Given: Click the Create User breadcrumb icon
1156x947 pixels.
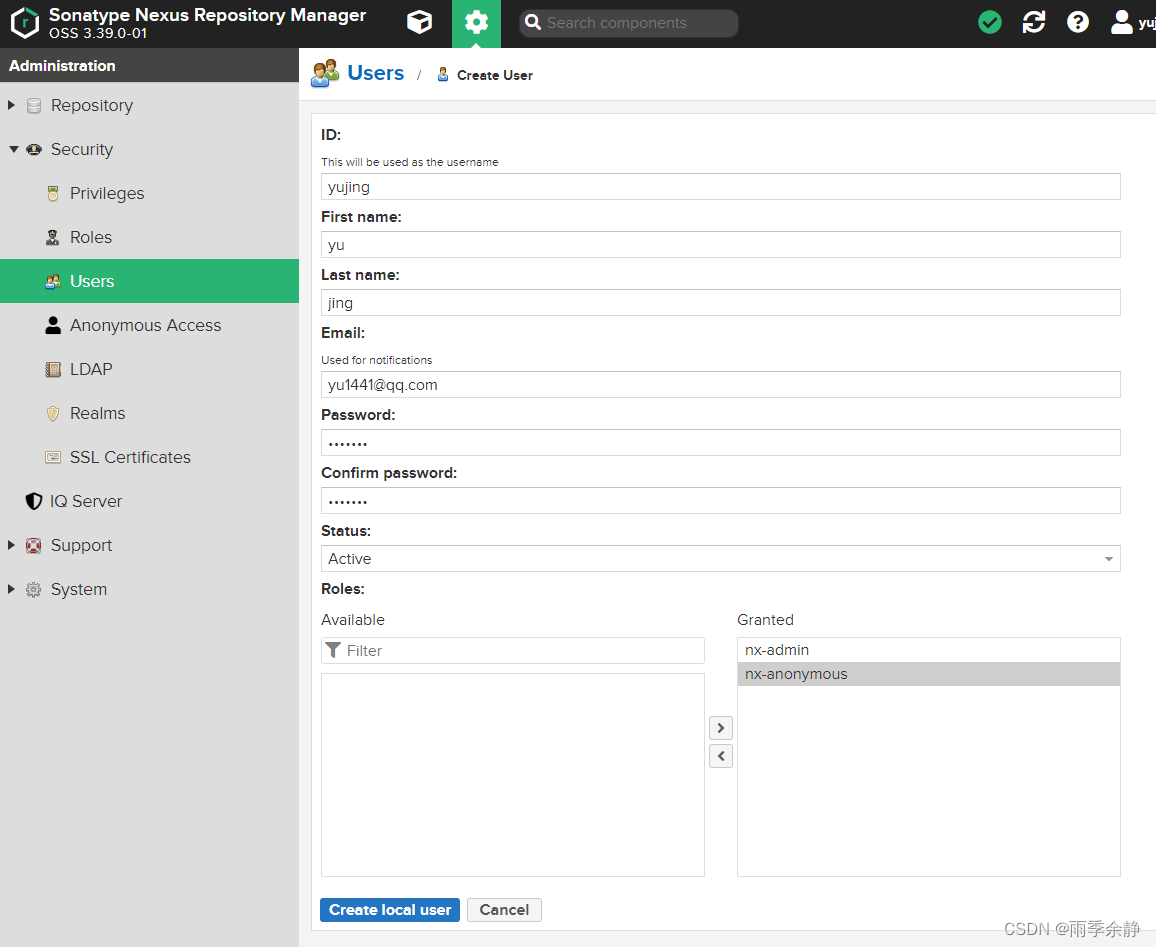Looking at the screenshot, I should 443,74.
